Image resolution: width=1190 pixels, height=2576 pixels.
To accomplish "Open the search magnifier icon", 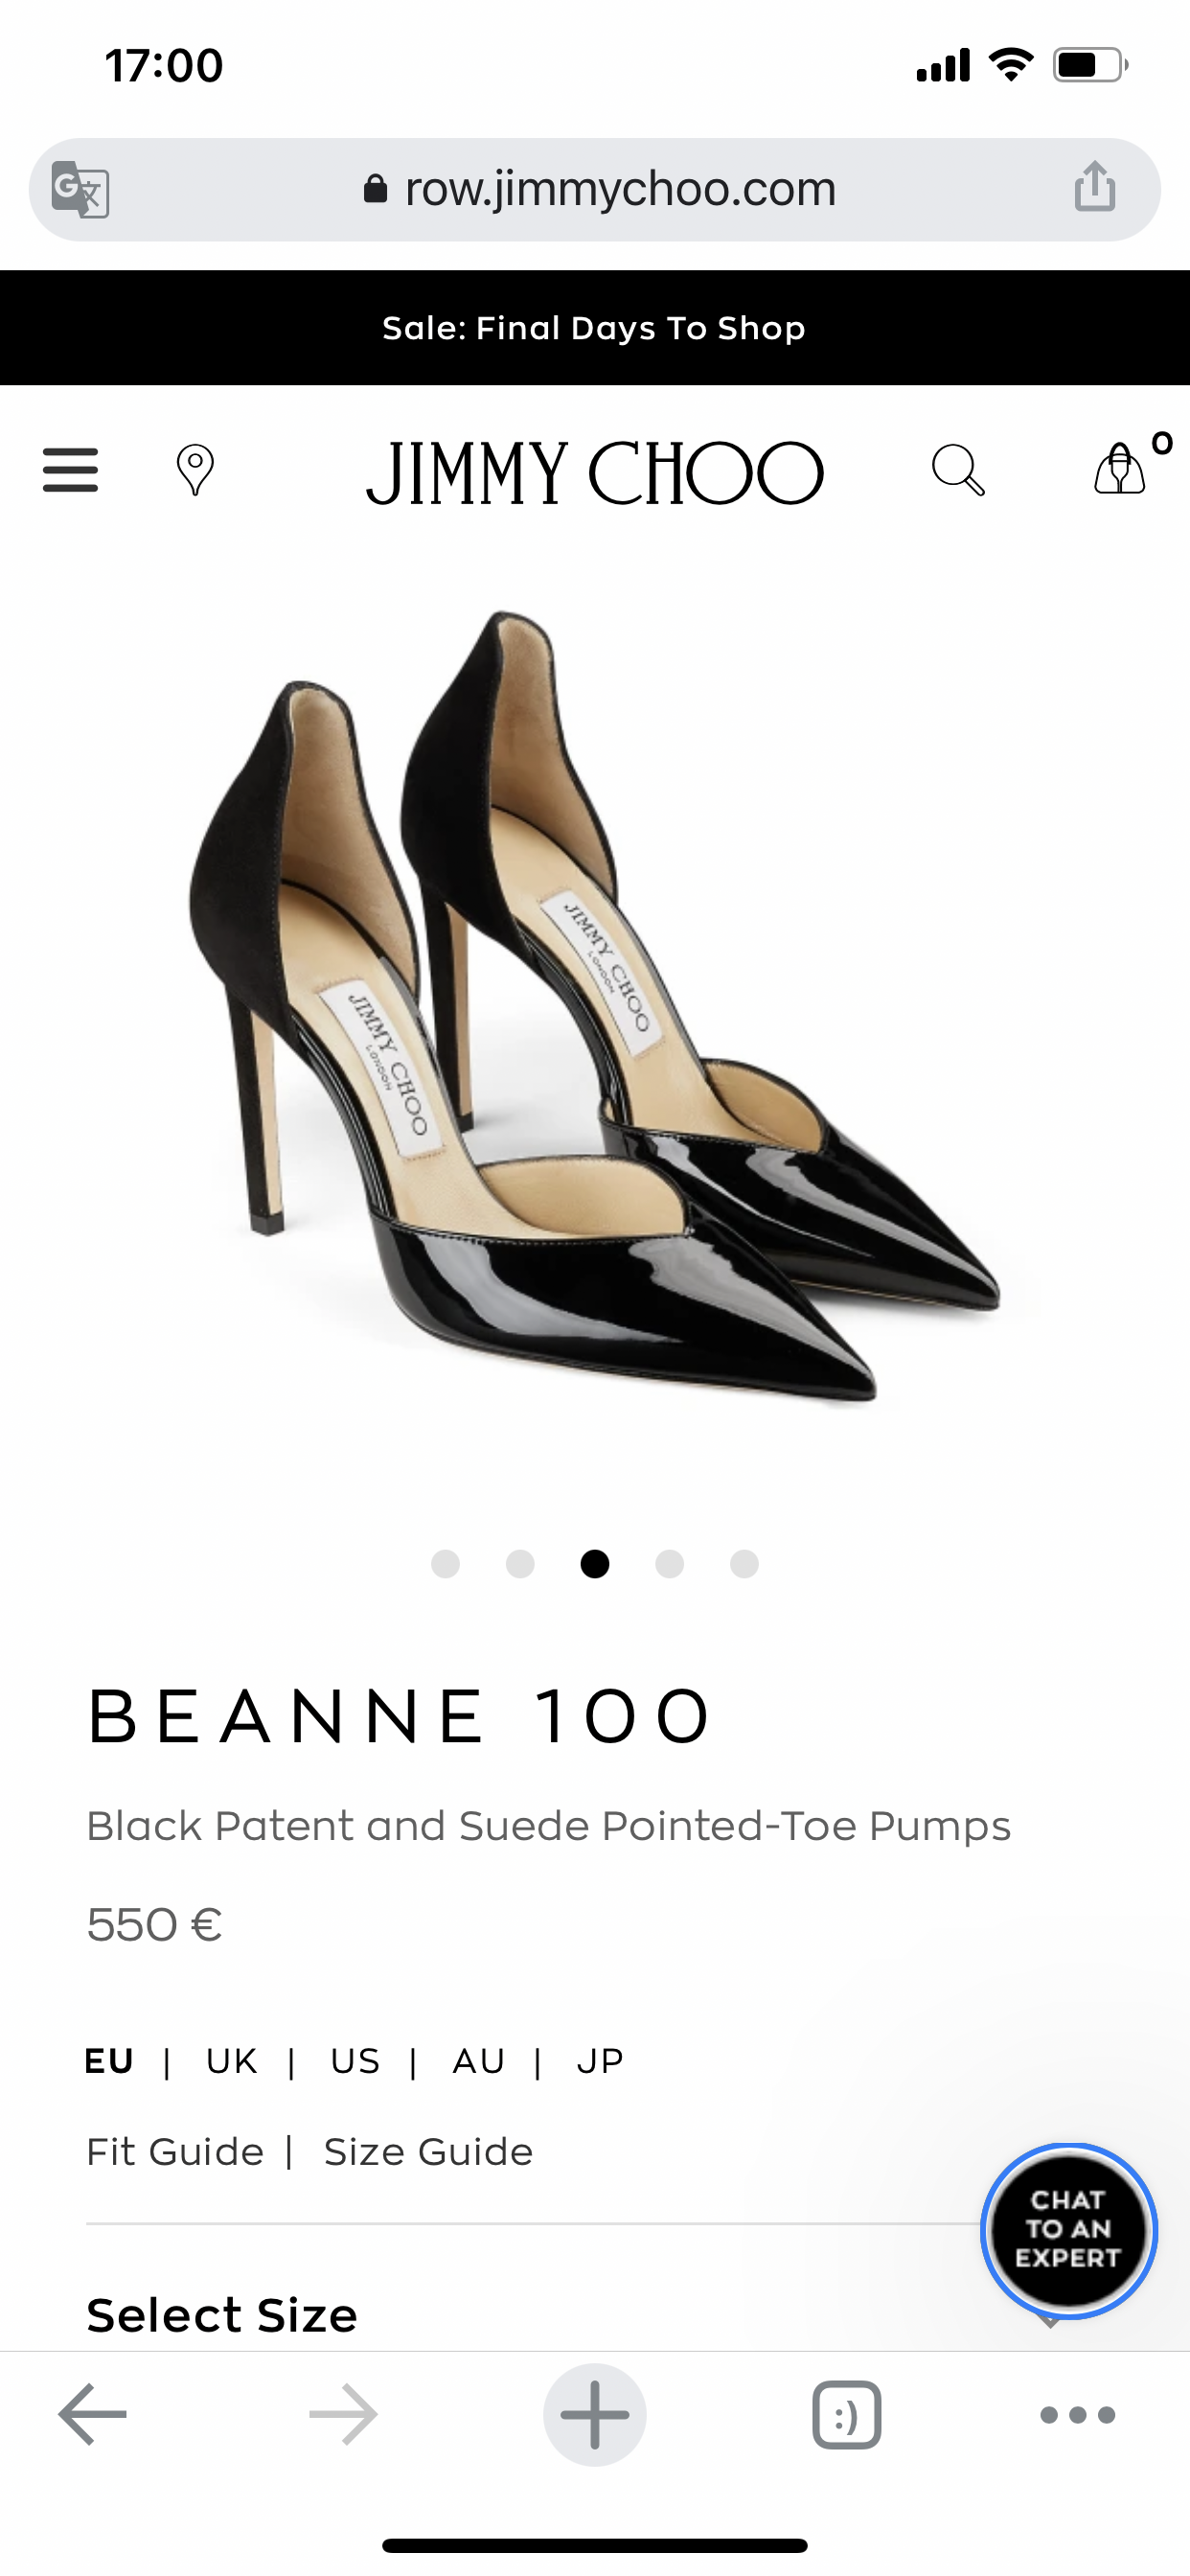I will pos(958,470).
